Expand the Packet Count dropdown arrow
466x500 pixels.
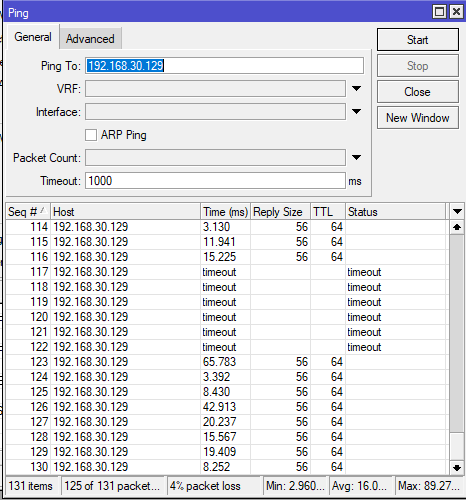[356, 158]
